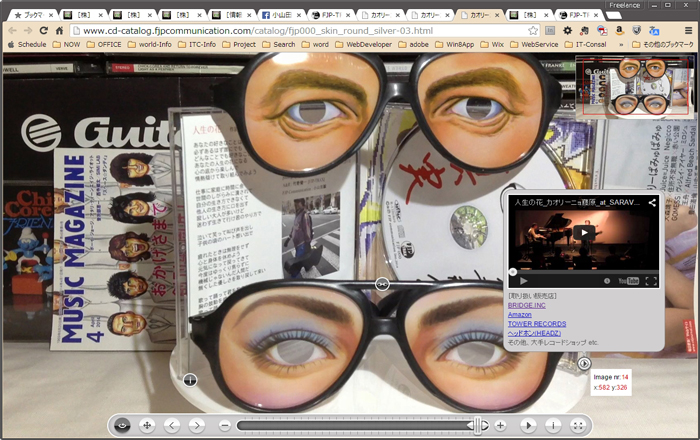Open the WebDeveloper bookmark folder
Viewport: 700px width, 440px height.
[363, 45]
